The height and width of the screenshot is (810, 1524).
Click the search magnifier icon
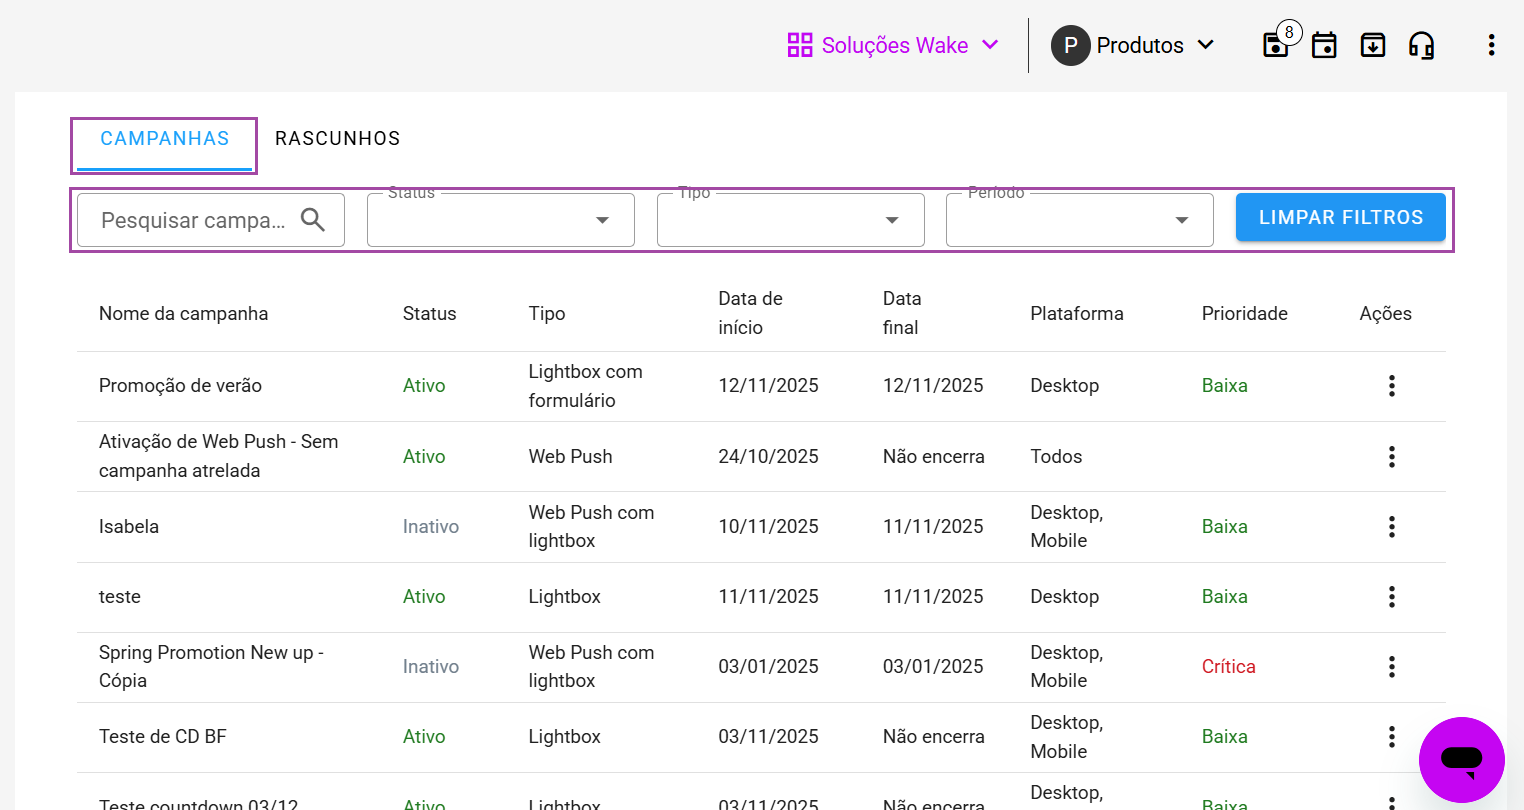[313, 220]
